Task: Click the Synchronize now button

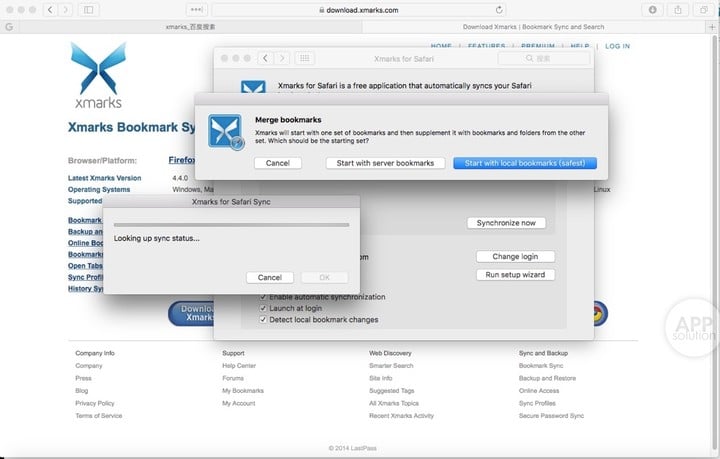Action: (x=506, y=223)
